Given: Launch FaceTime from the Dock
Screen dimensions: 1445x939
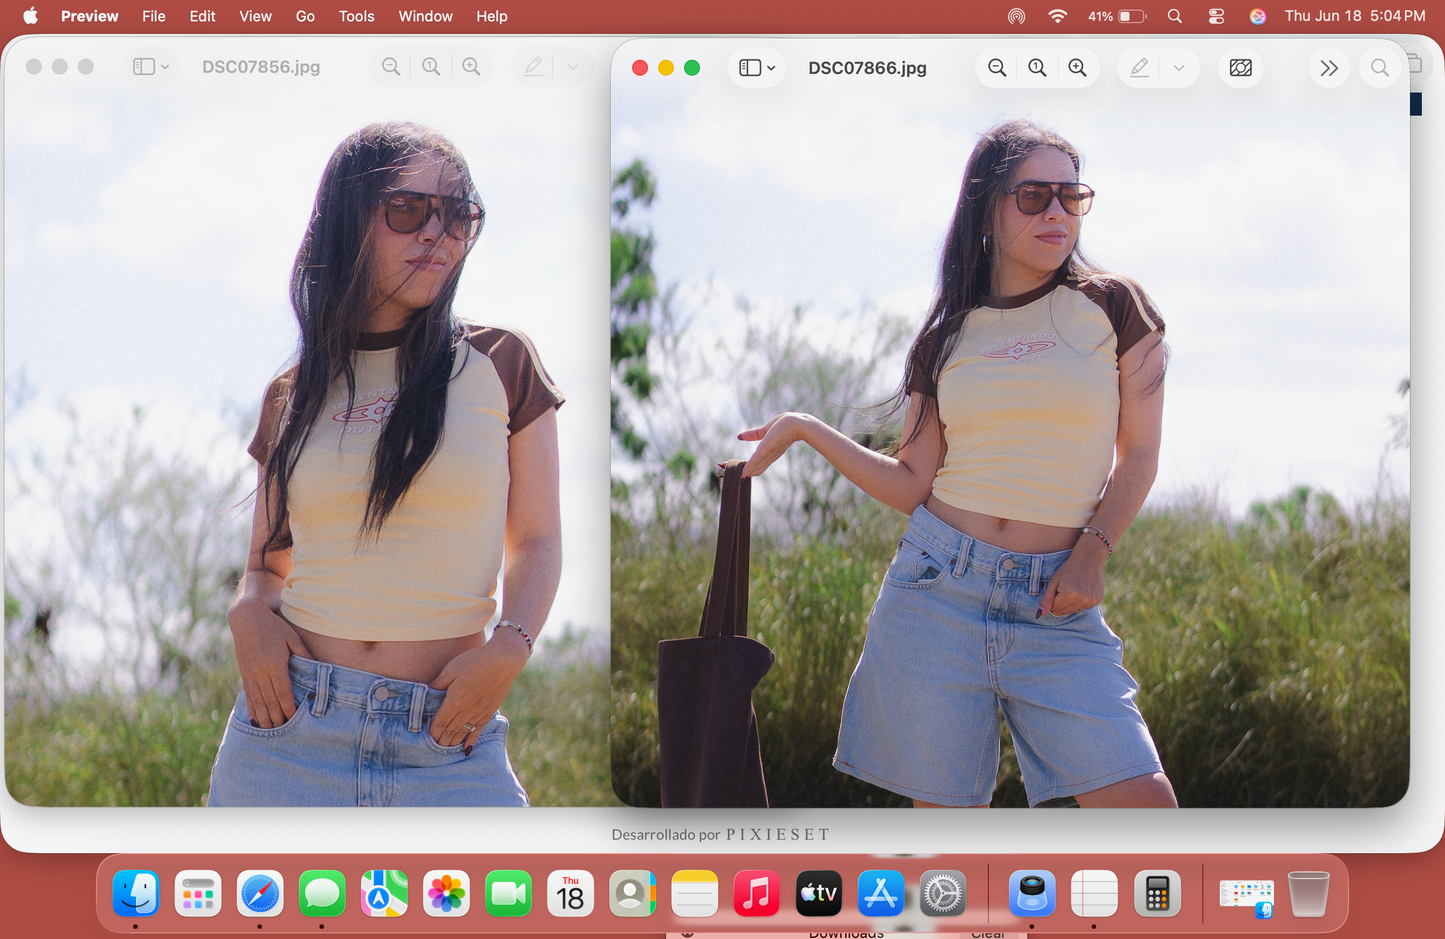Looking at the screenshot, I should click(508, 893).
